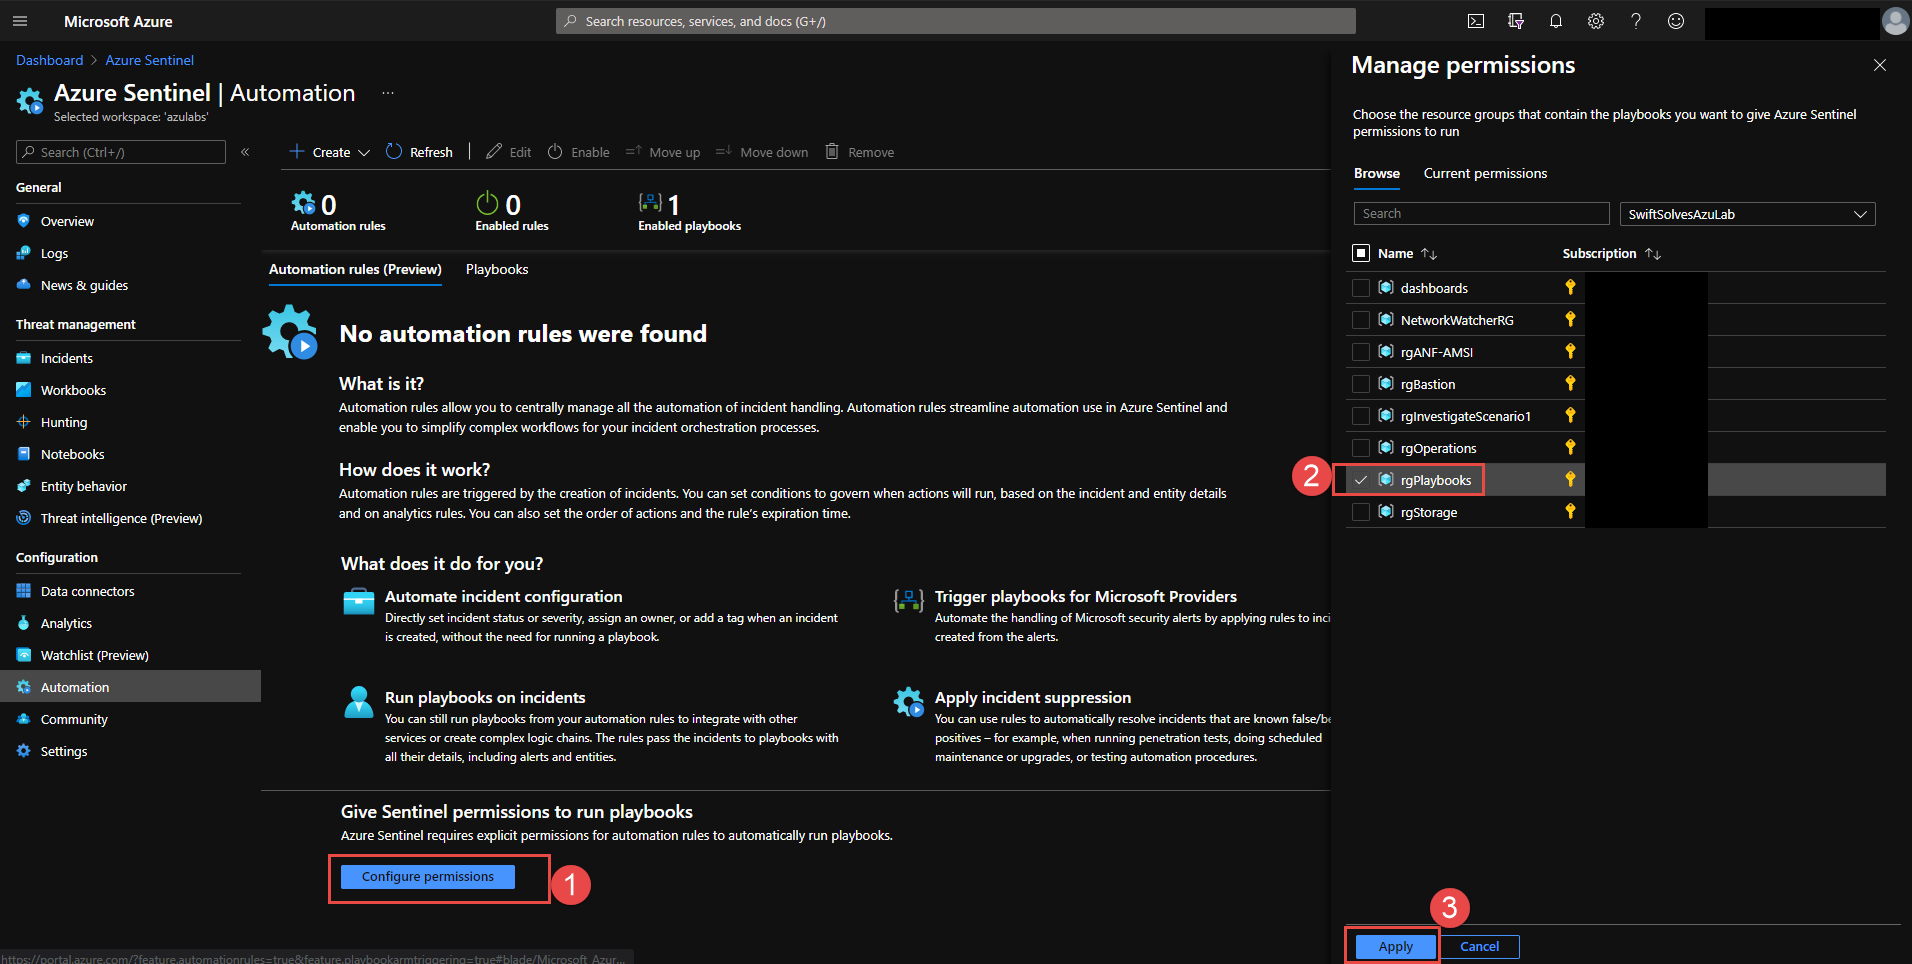The height and width of the screenshot is (964, 1912).
Task: Open Cloud Shell from the top bar
Action: [x=1476, y=21]
